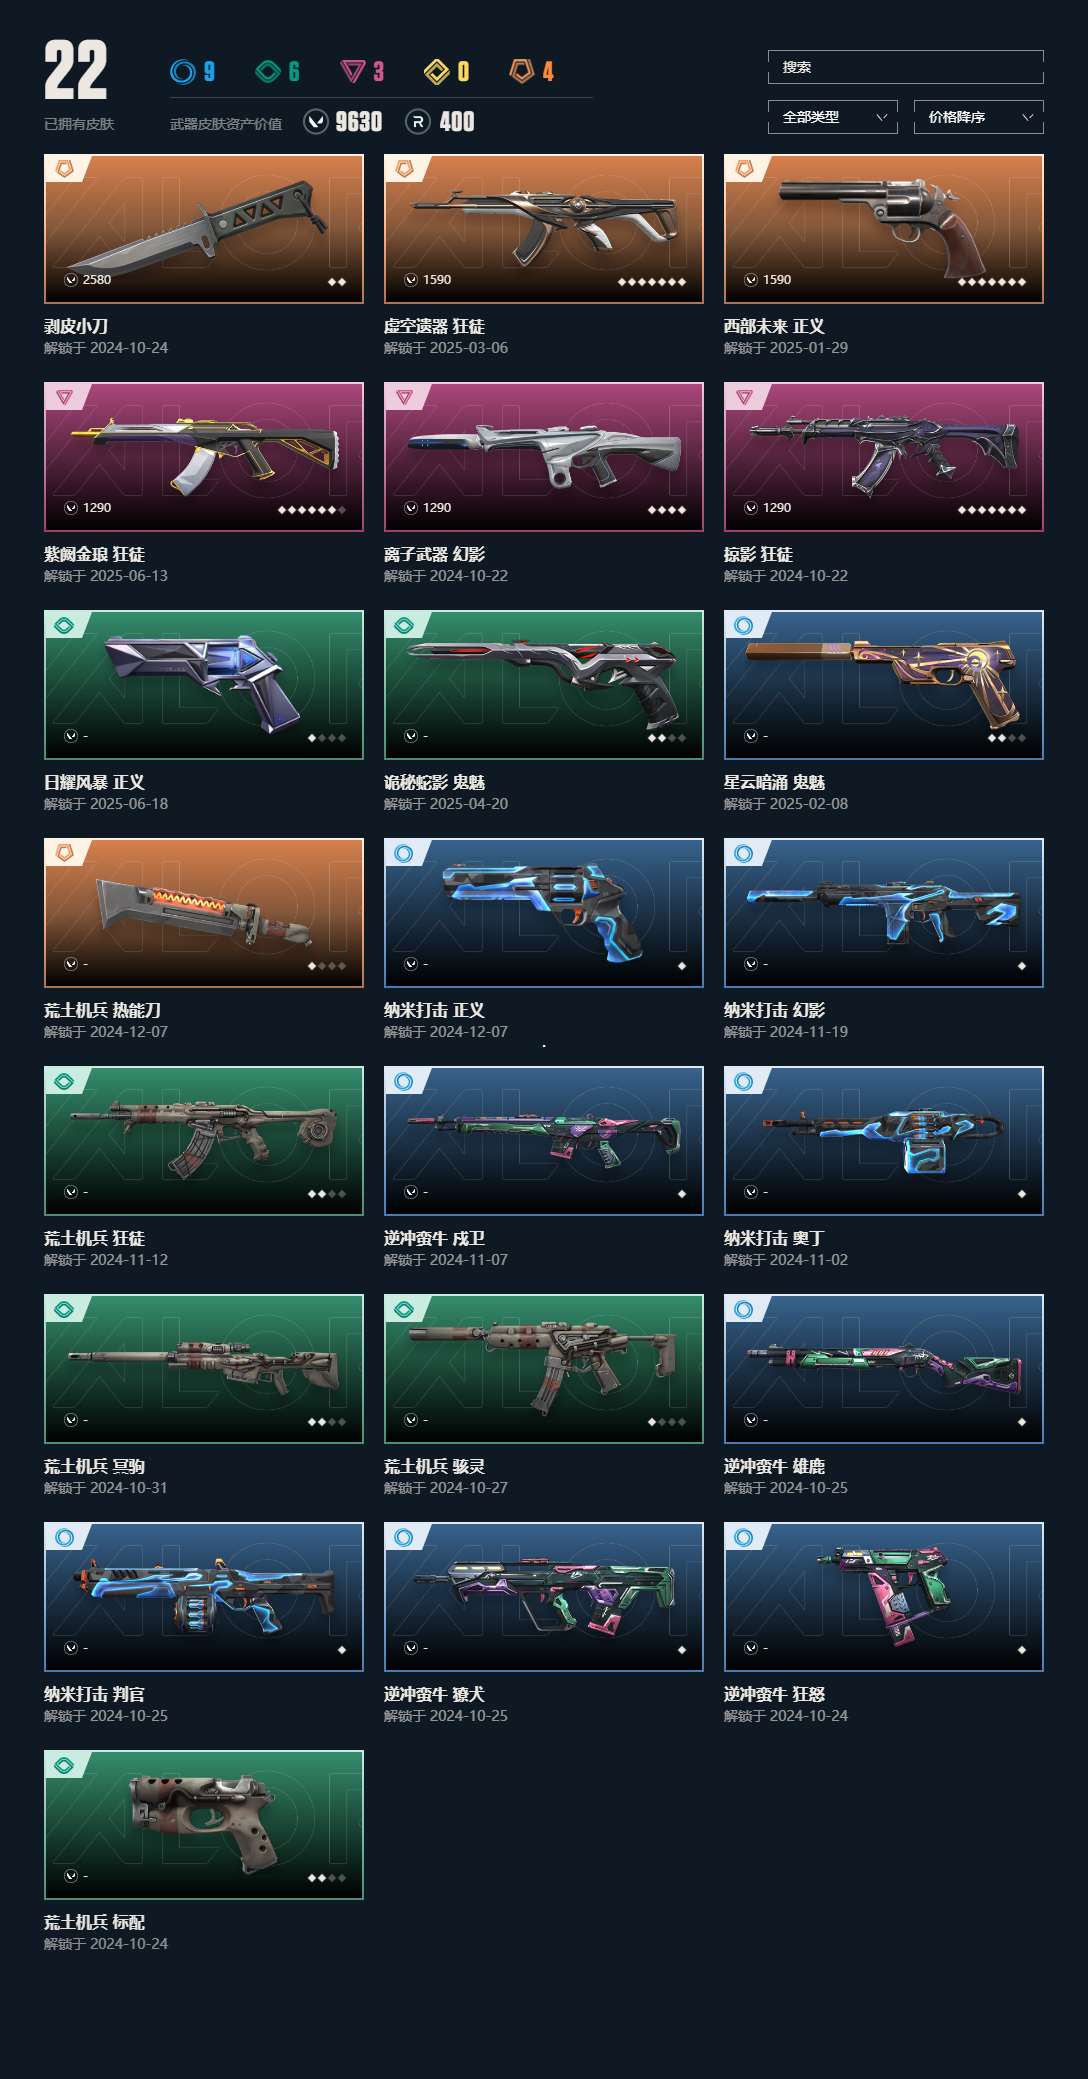
Task: Click the orange Exclusive tier icon showing 4
Action: (522, 71)
